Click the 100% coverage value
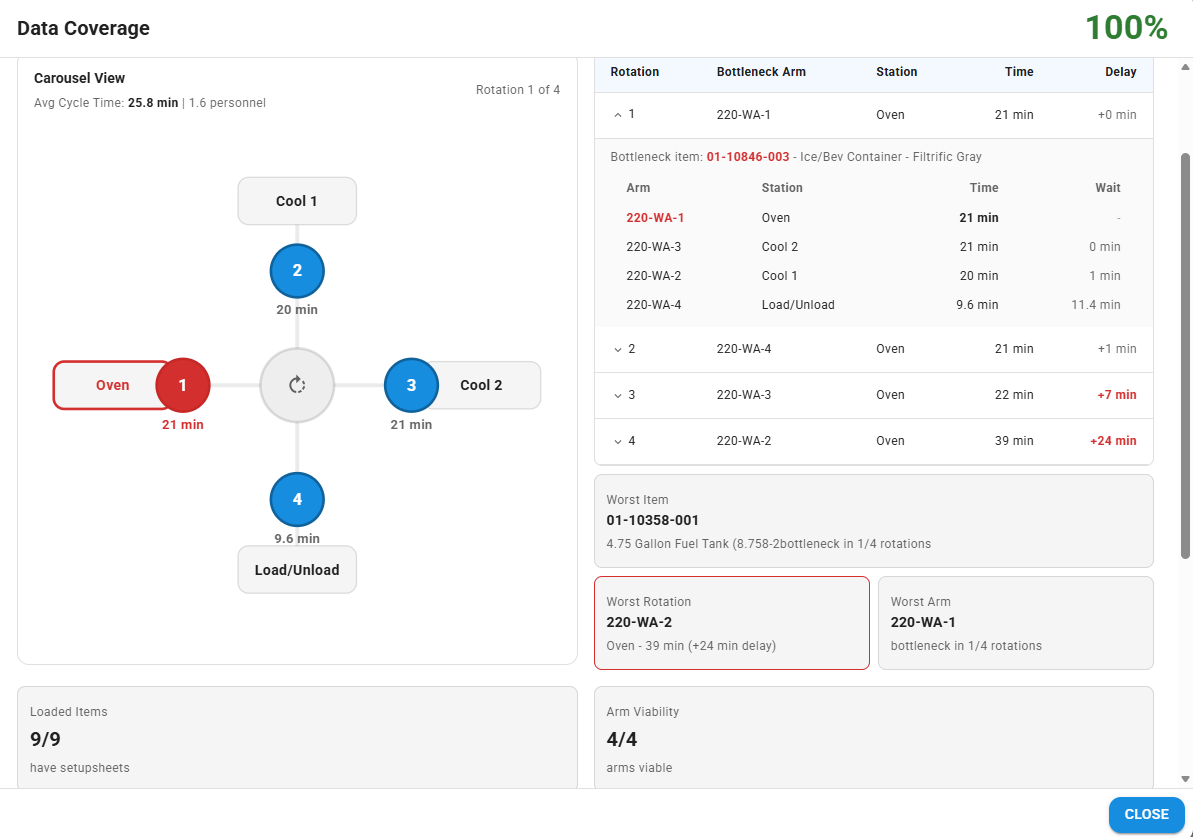 [1126, 28]
